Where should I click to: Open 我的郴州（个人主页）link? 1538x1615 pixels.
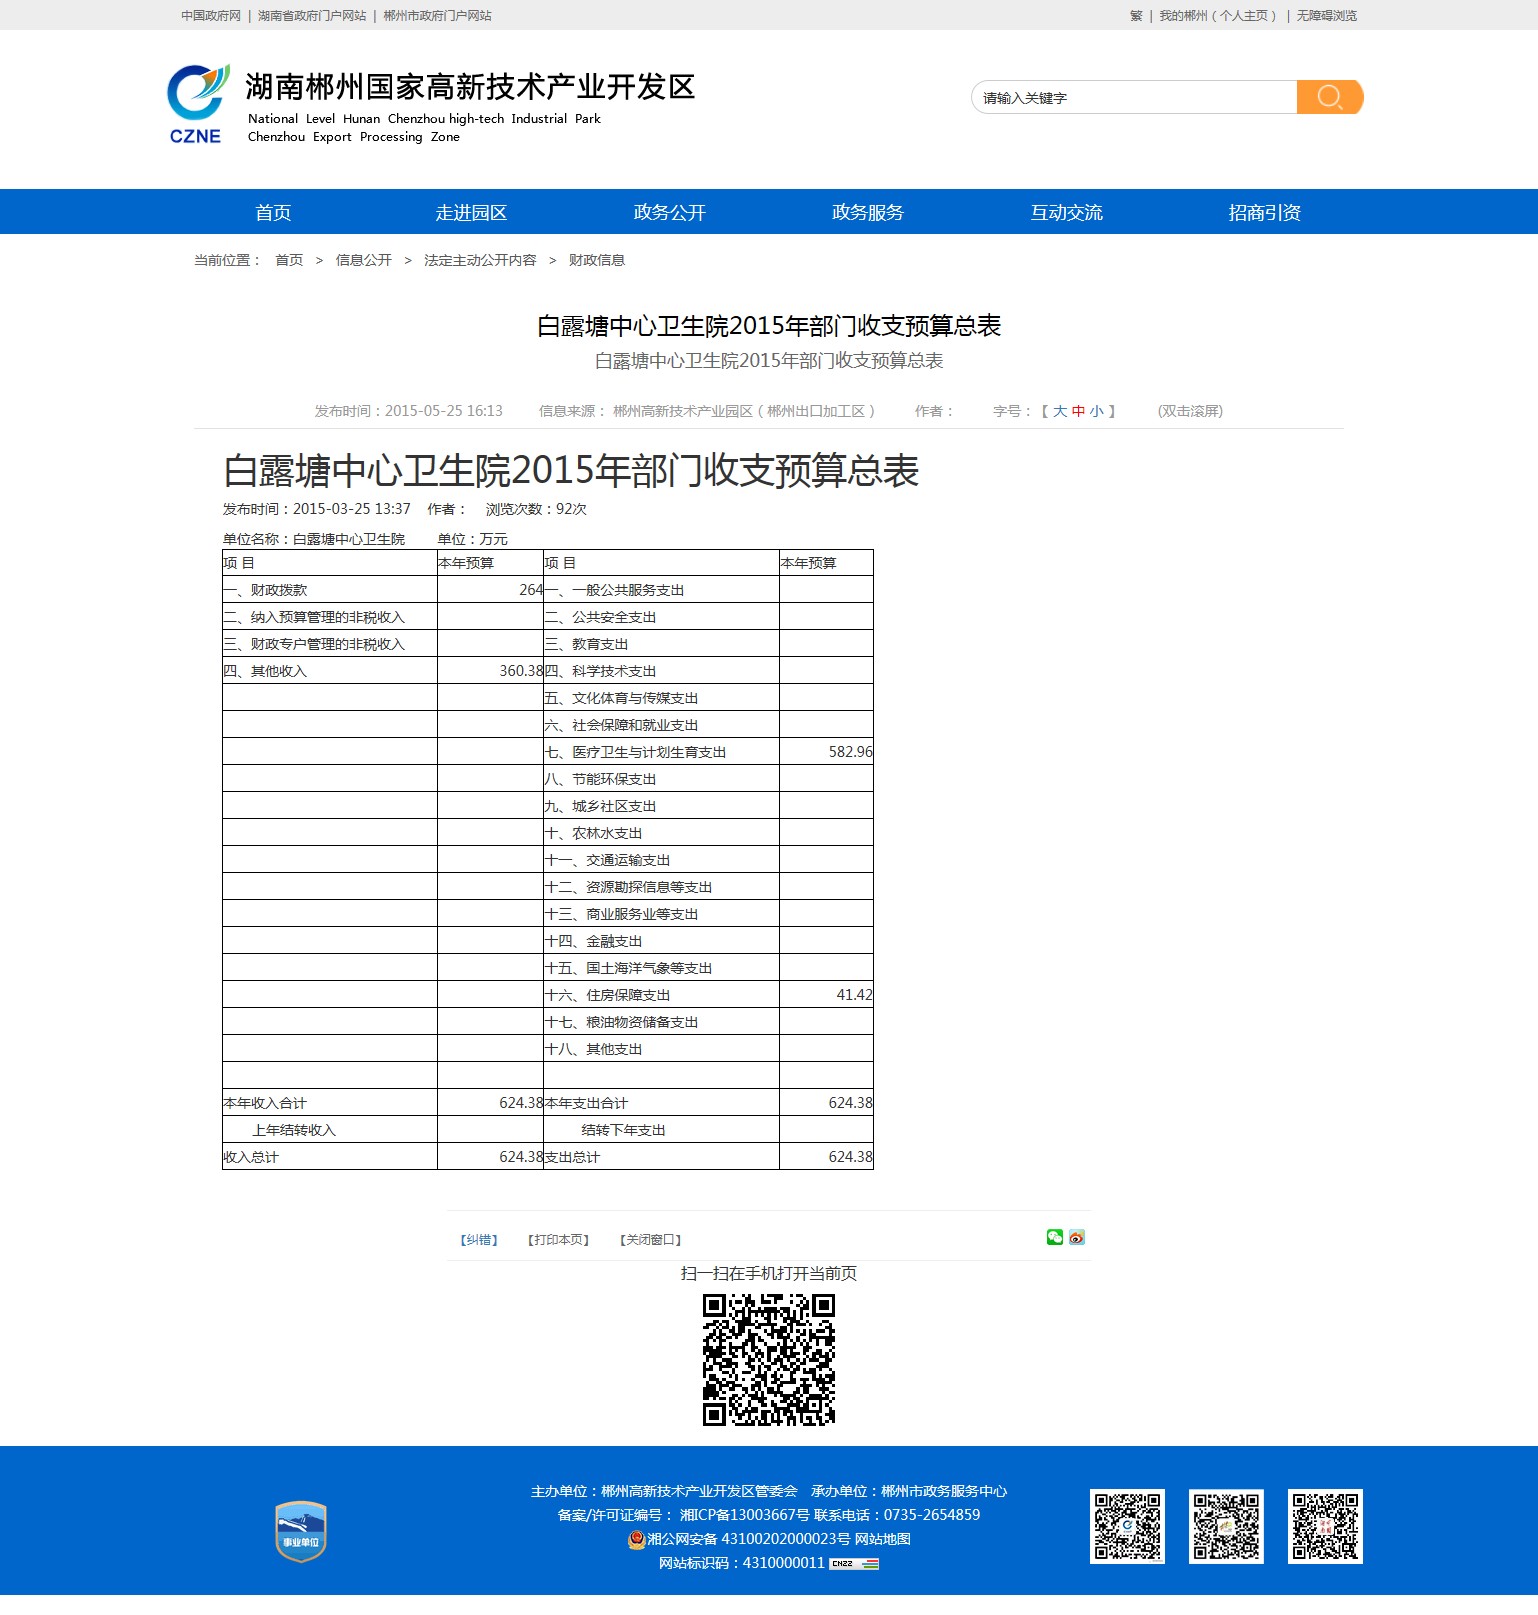1218,16
